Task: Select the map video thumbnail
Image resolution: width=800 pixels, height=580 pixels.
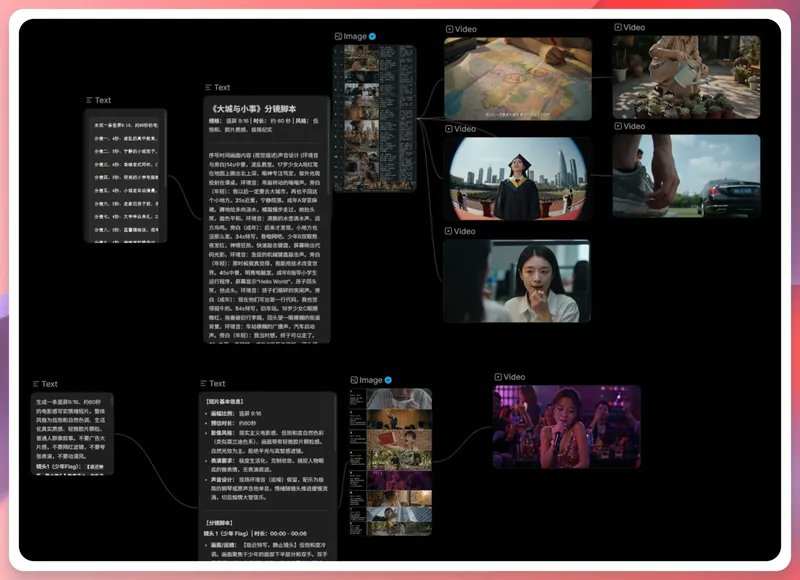Action: 518,79
